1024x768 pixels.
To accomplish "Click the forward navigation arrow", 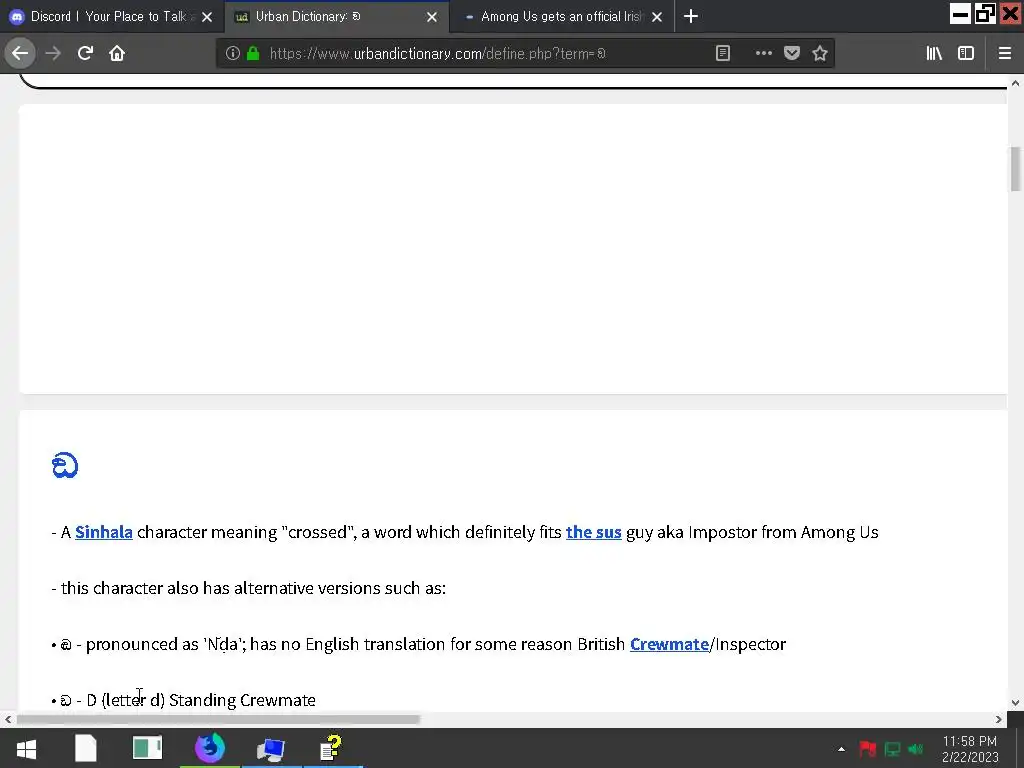I will (x=53, y=53).
